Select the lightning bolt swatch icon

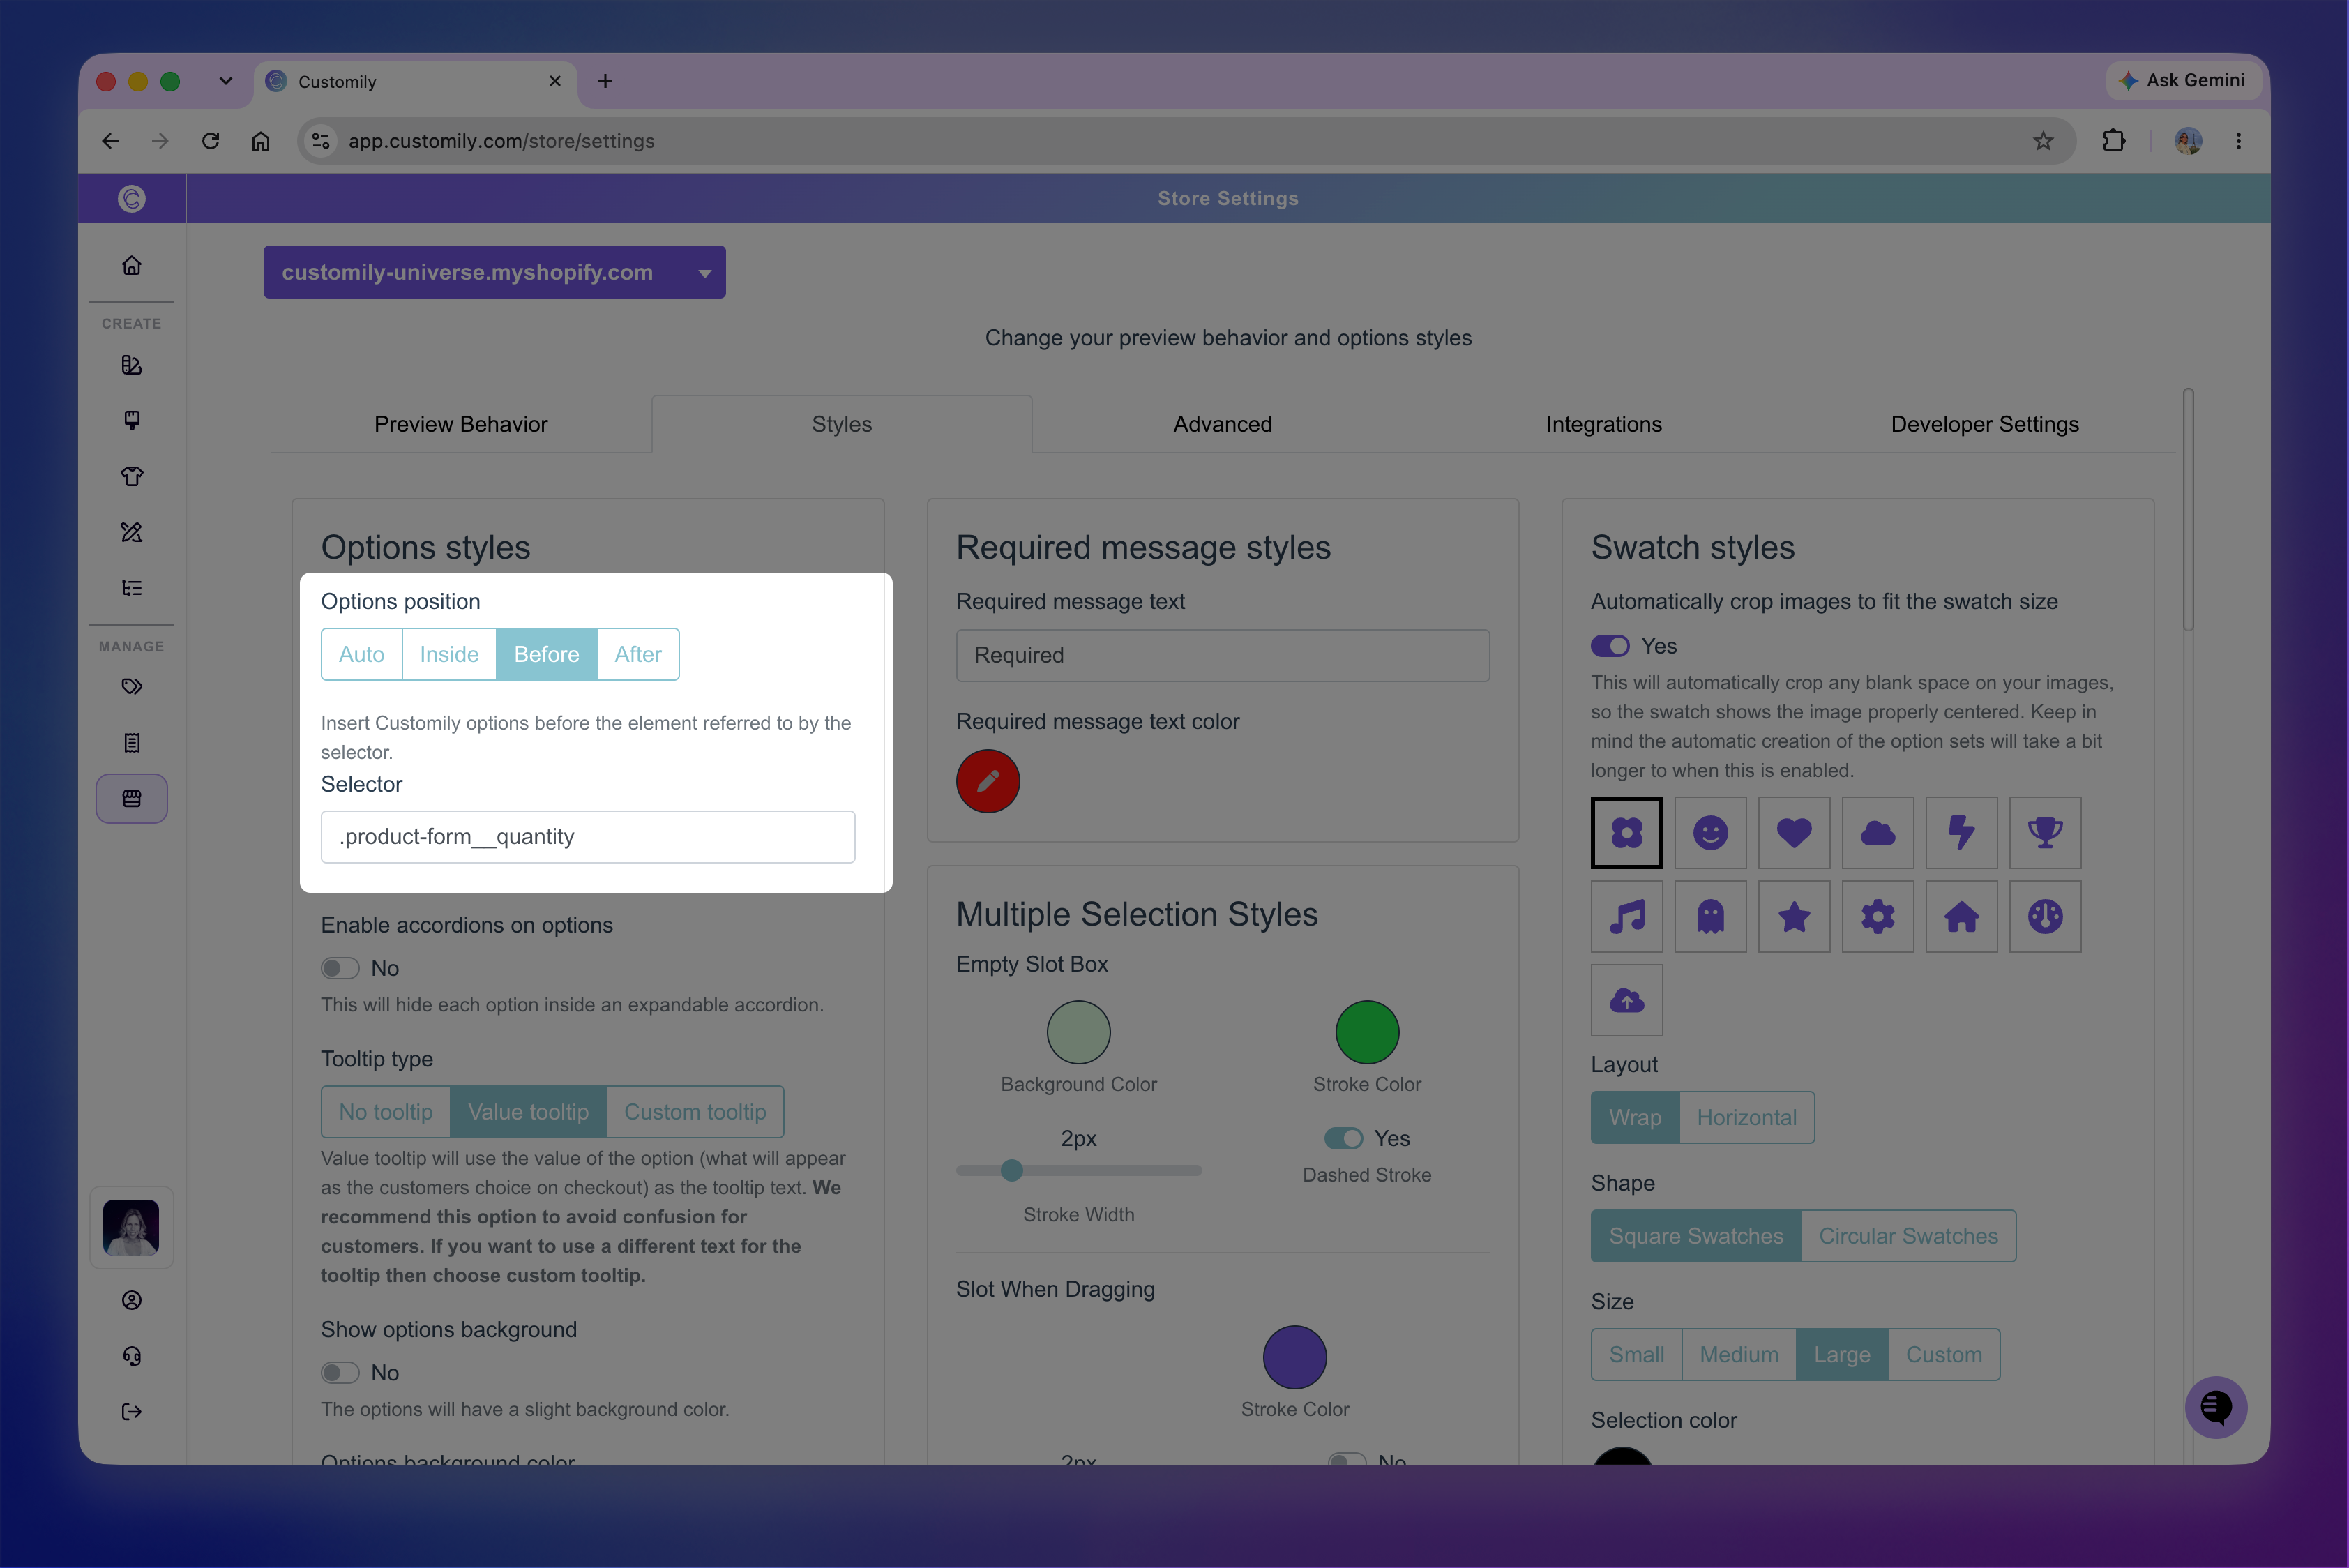pos(1961,833)
